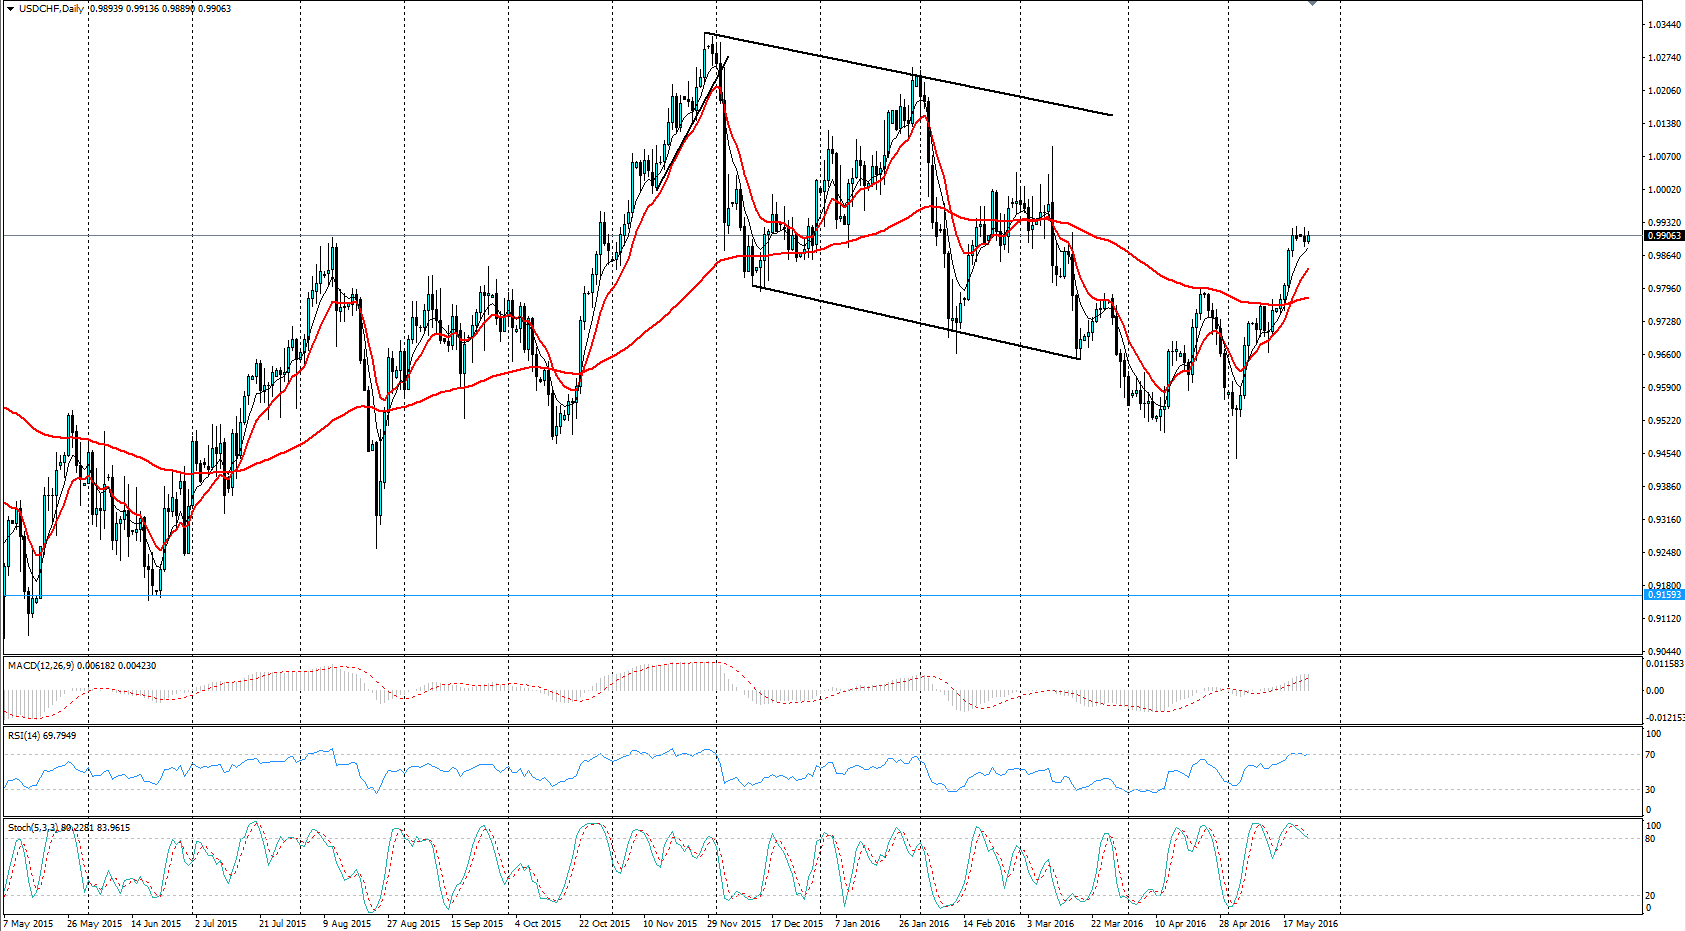This screenshot has height=931, width=1686.
Task: Click the 0.92480 price scale label
Action: coord(1664,553)
